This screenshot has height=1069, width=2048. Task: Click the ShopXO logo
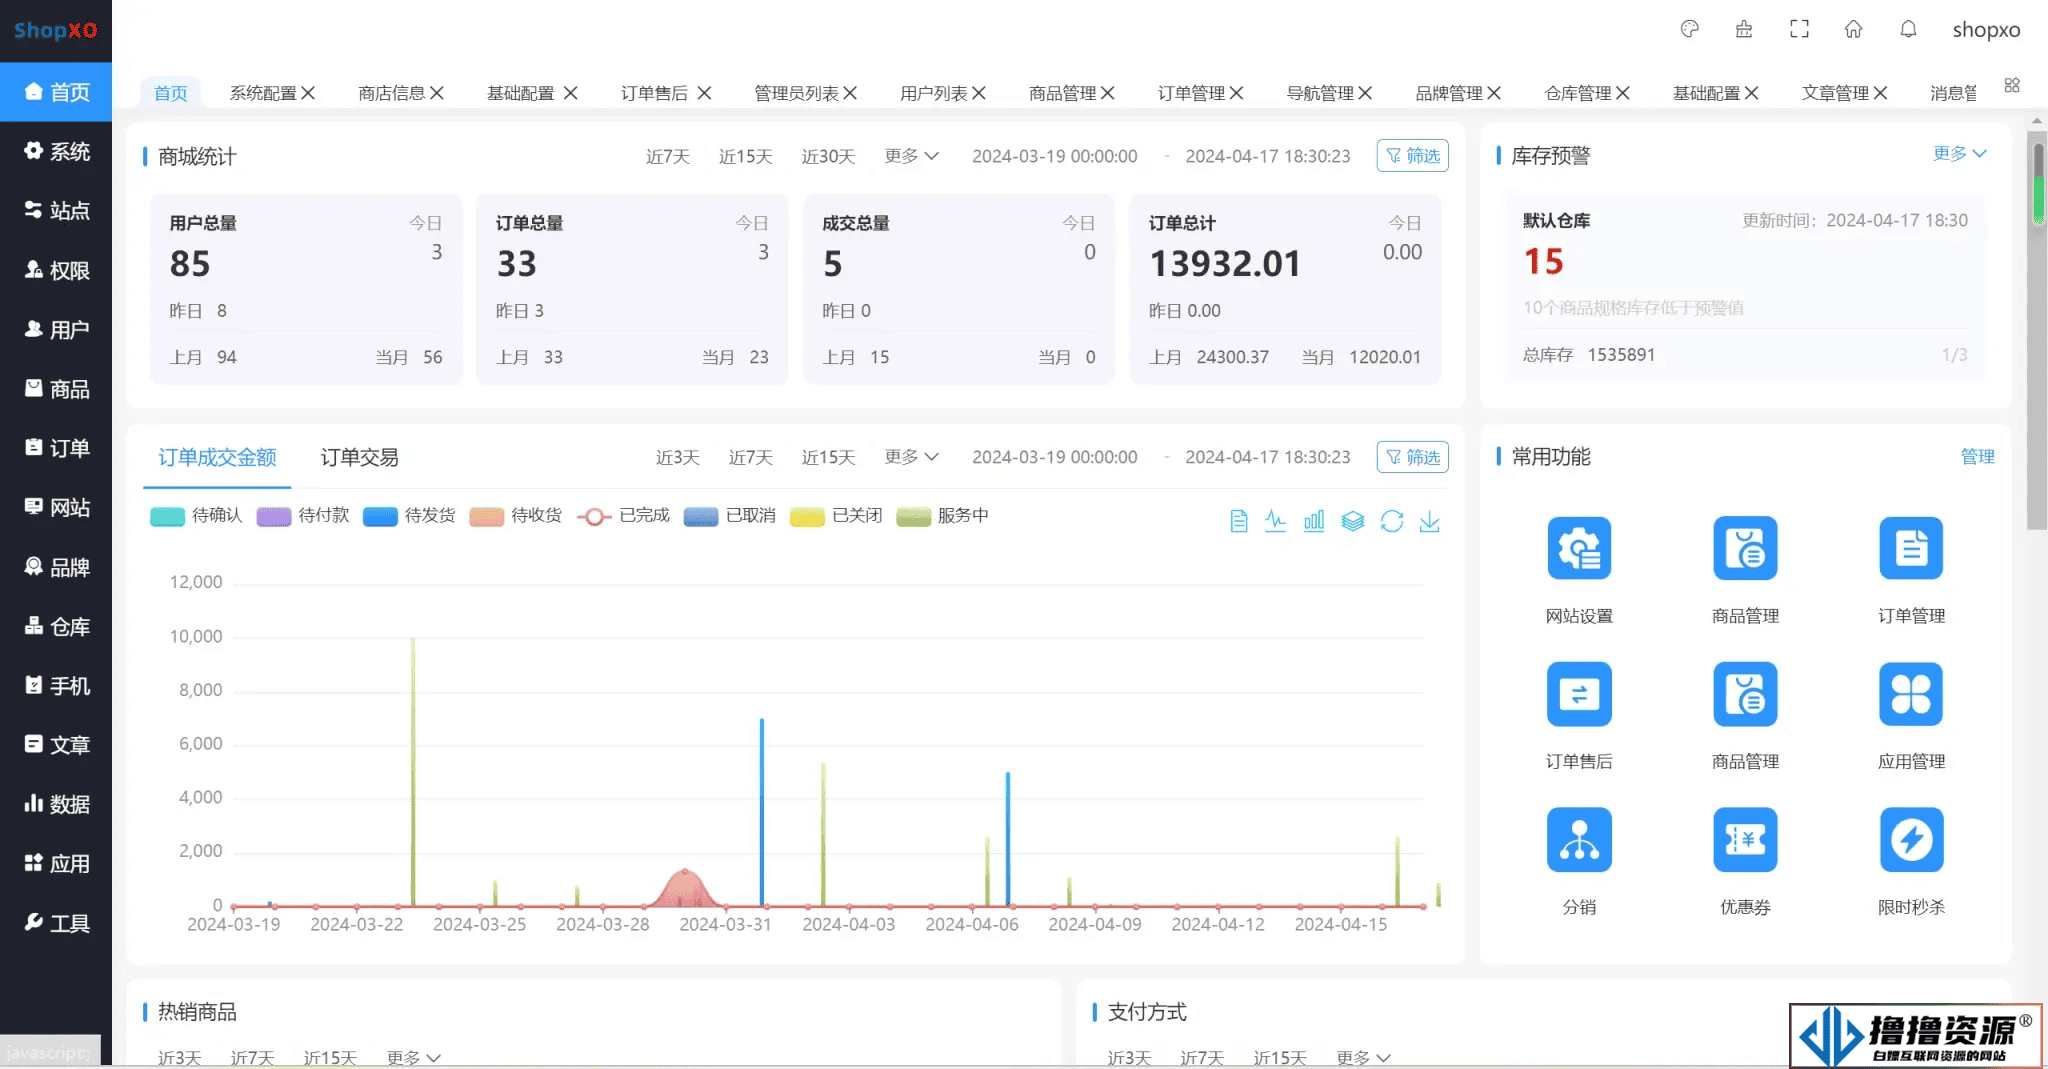tap(55, 30)
